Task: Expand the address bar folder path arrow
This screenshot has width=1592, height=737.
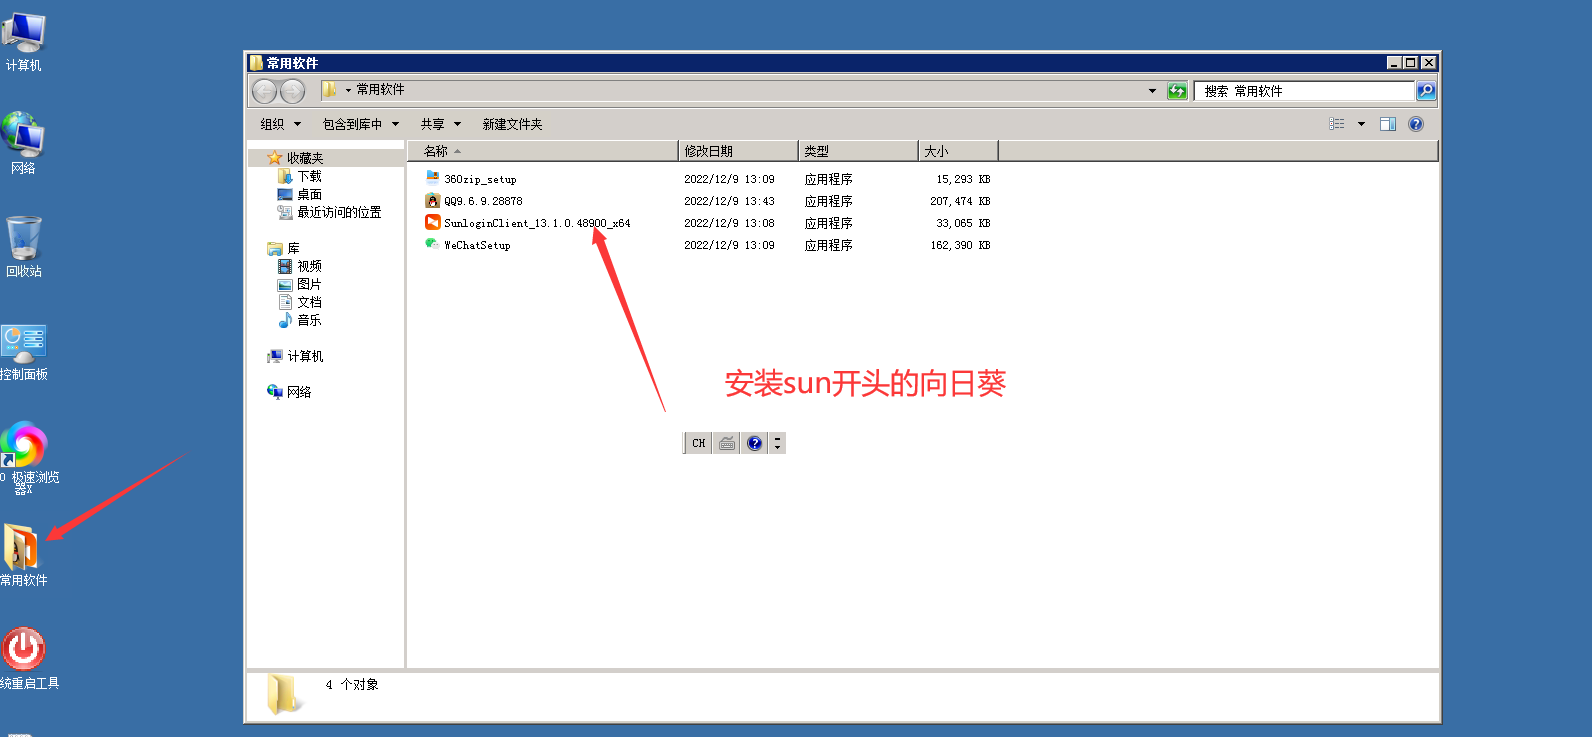Action: point(348,90)
